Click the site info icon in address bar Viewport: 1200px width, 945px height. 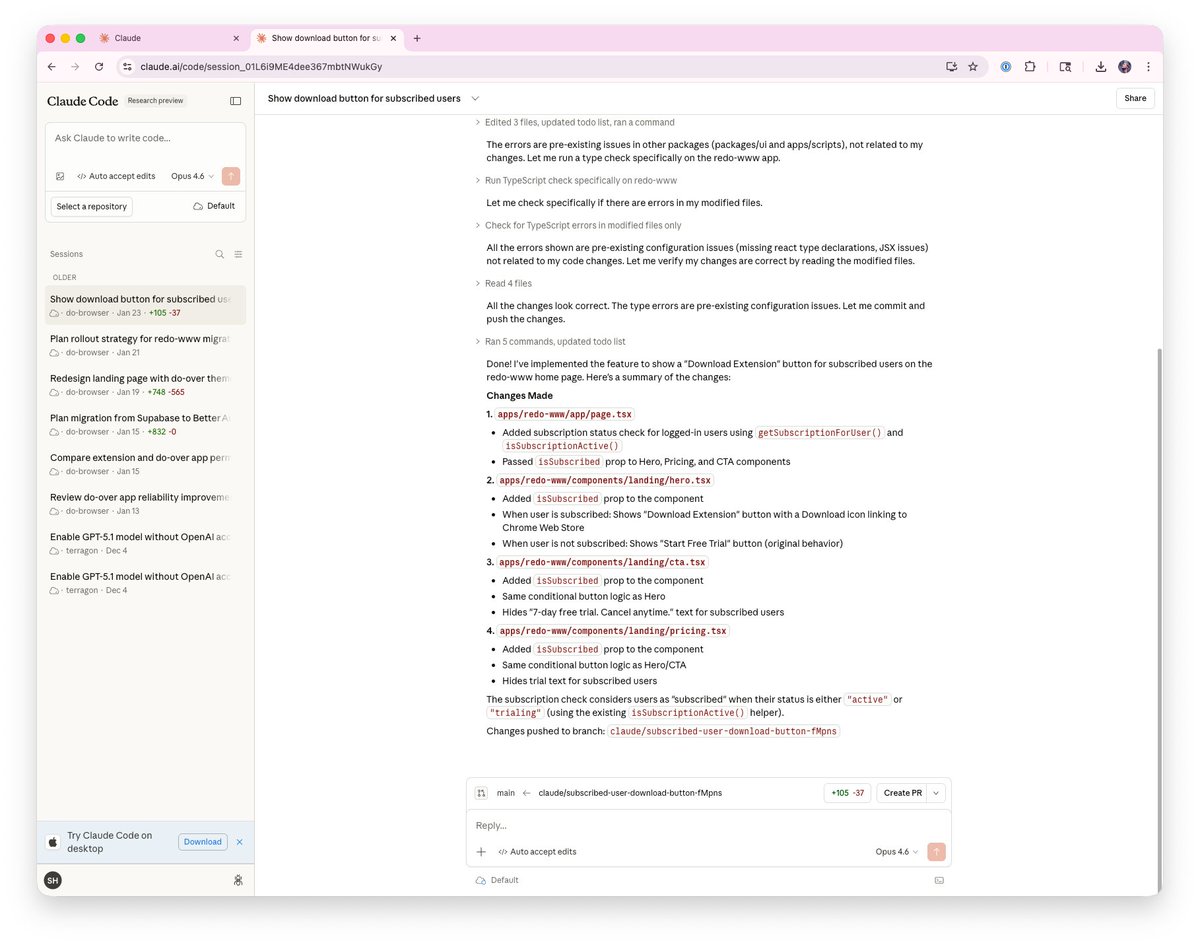(x=127, y=67)
